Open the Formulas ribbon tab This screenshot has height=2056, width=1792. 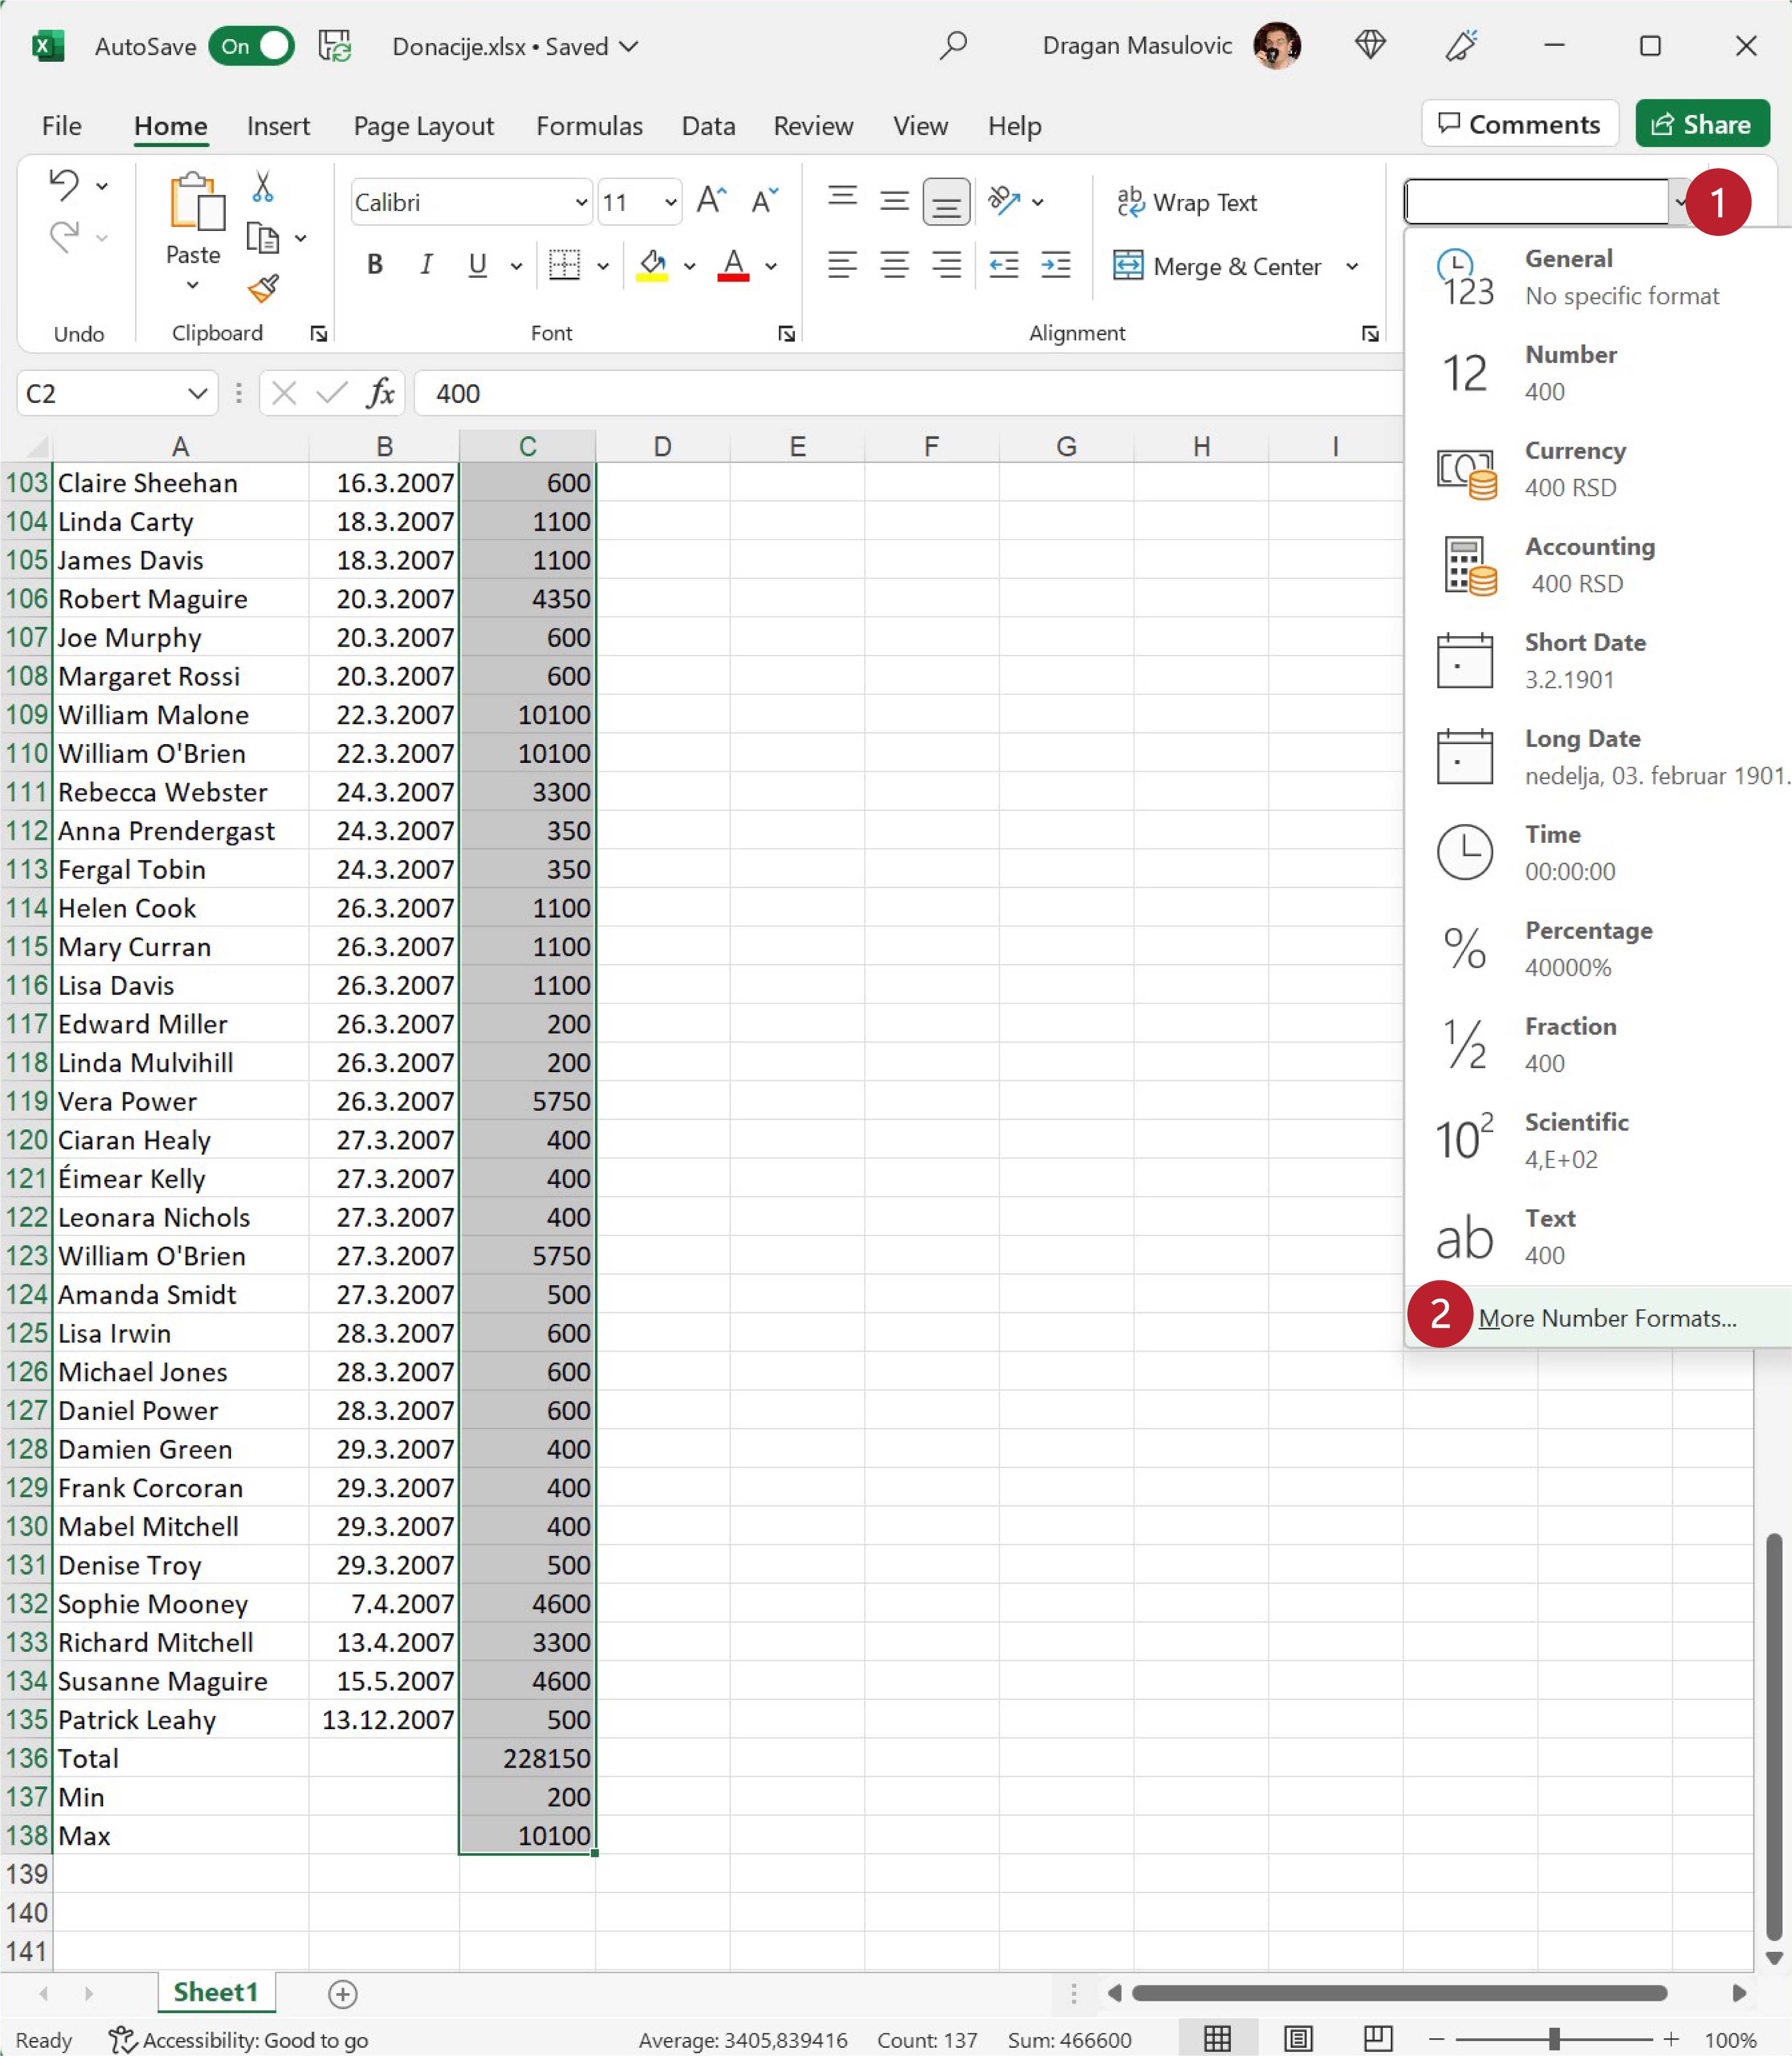point(589,126)
